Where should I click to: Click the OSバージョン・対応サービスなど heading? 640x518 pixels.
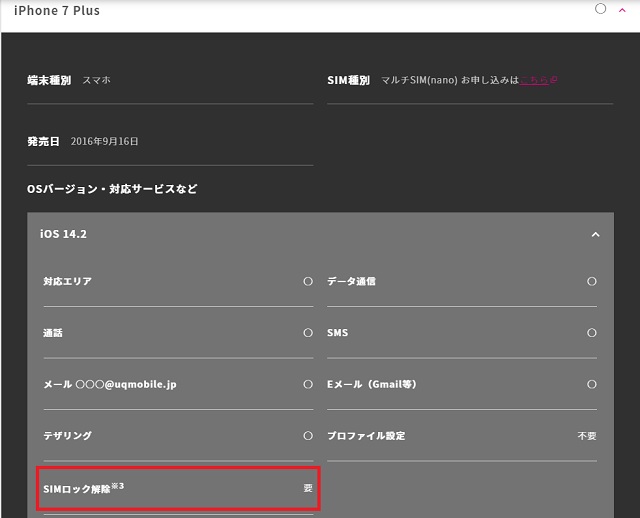tap(112, 188)
